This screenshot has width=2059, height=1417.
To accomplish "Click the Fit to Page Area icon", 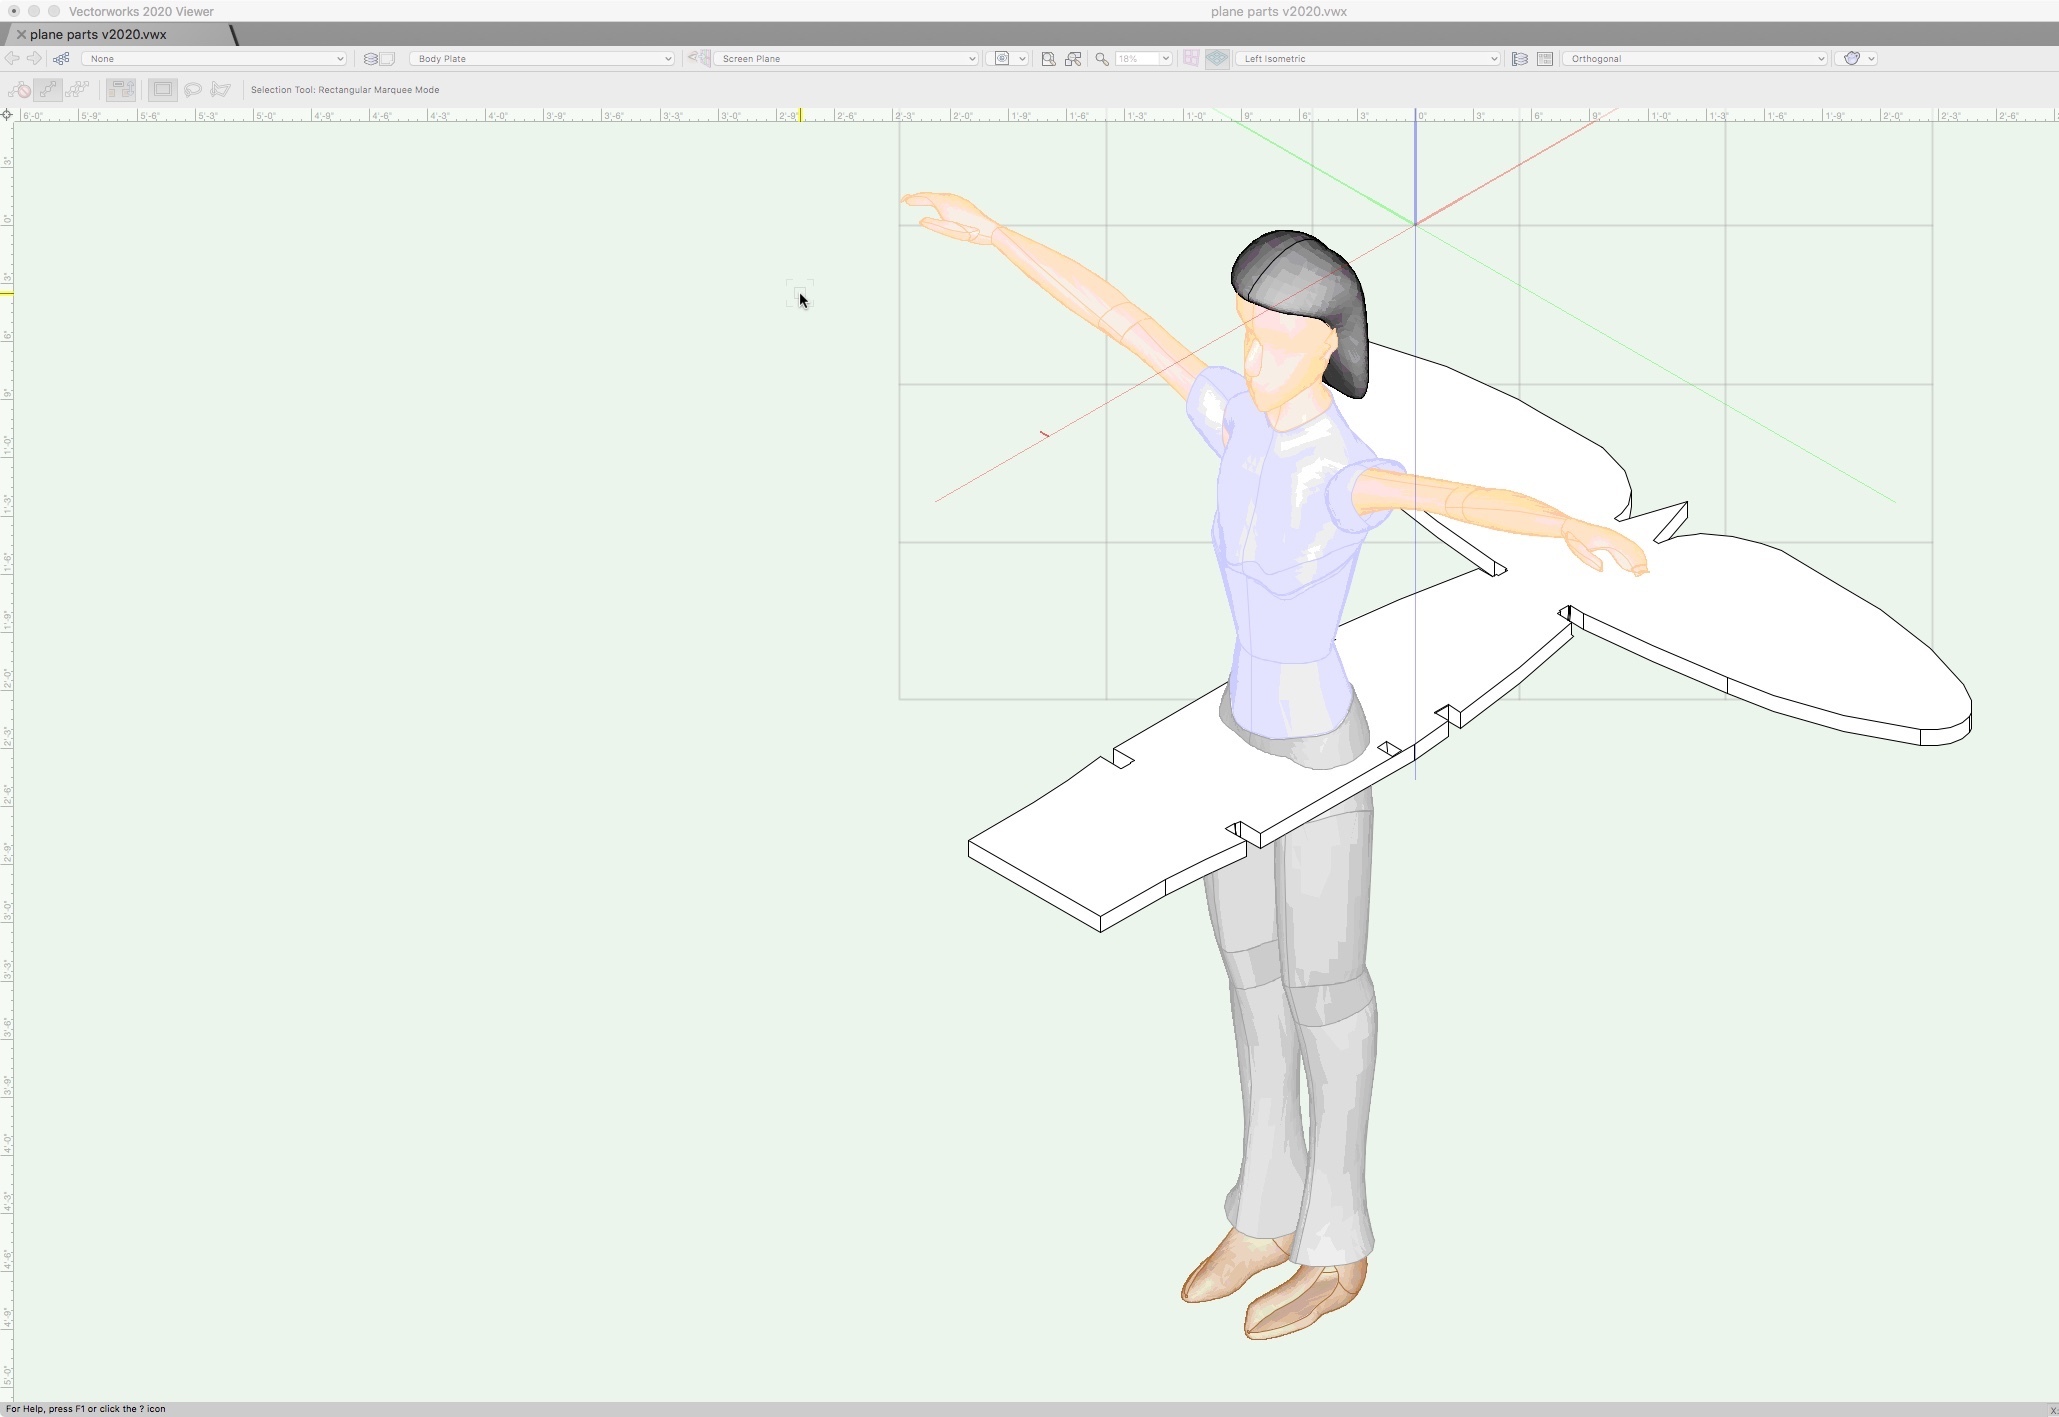I will pyautogui.click(x=1048, y=59).
